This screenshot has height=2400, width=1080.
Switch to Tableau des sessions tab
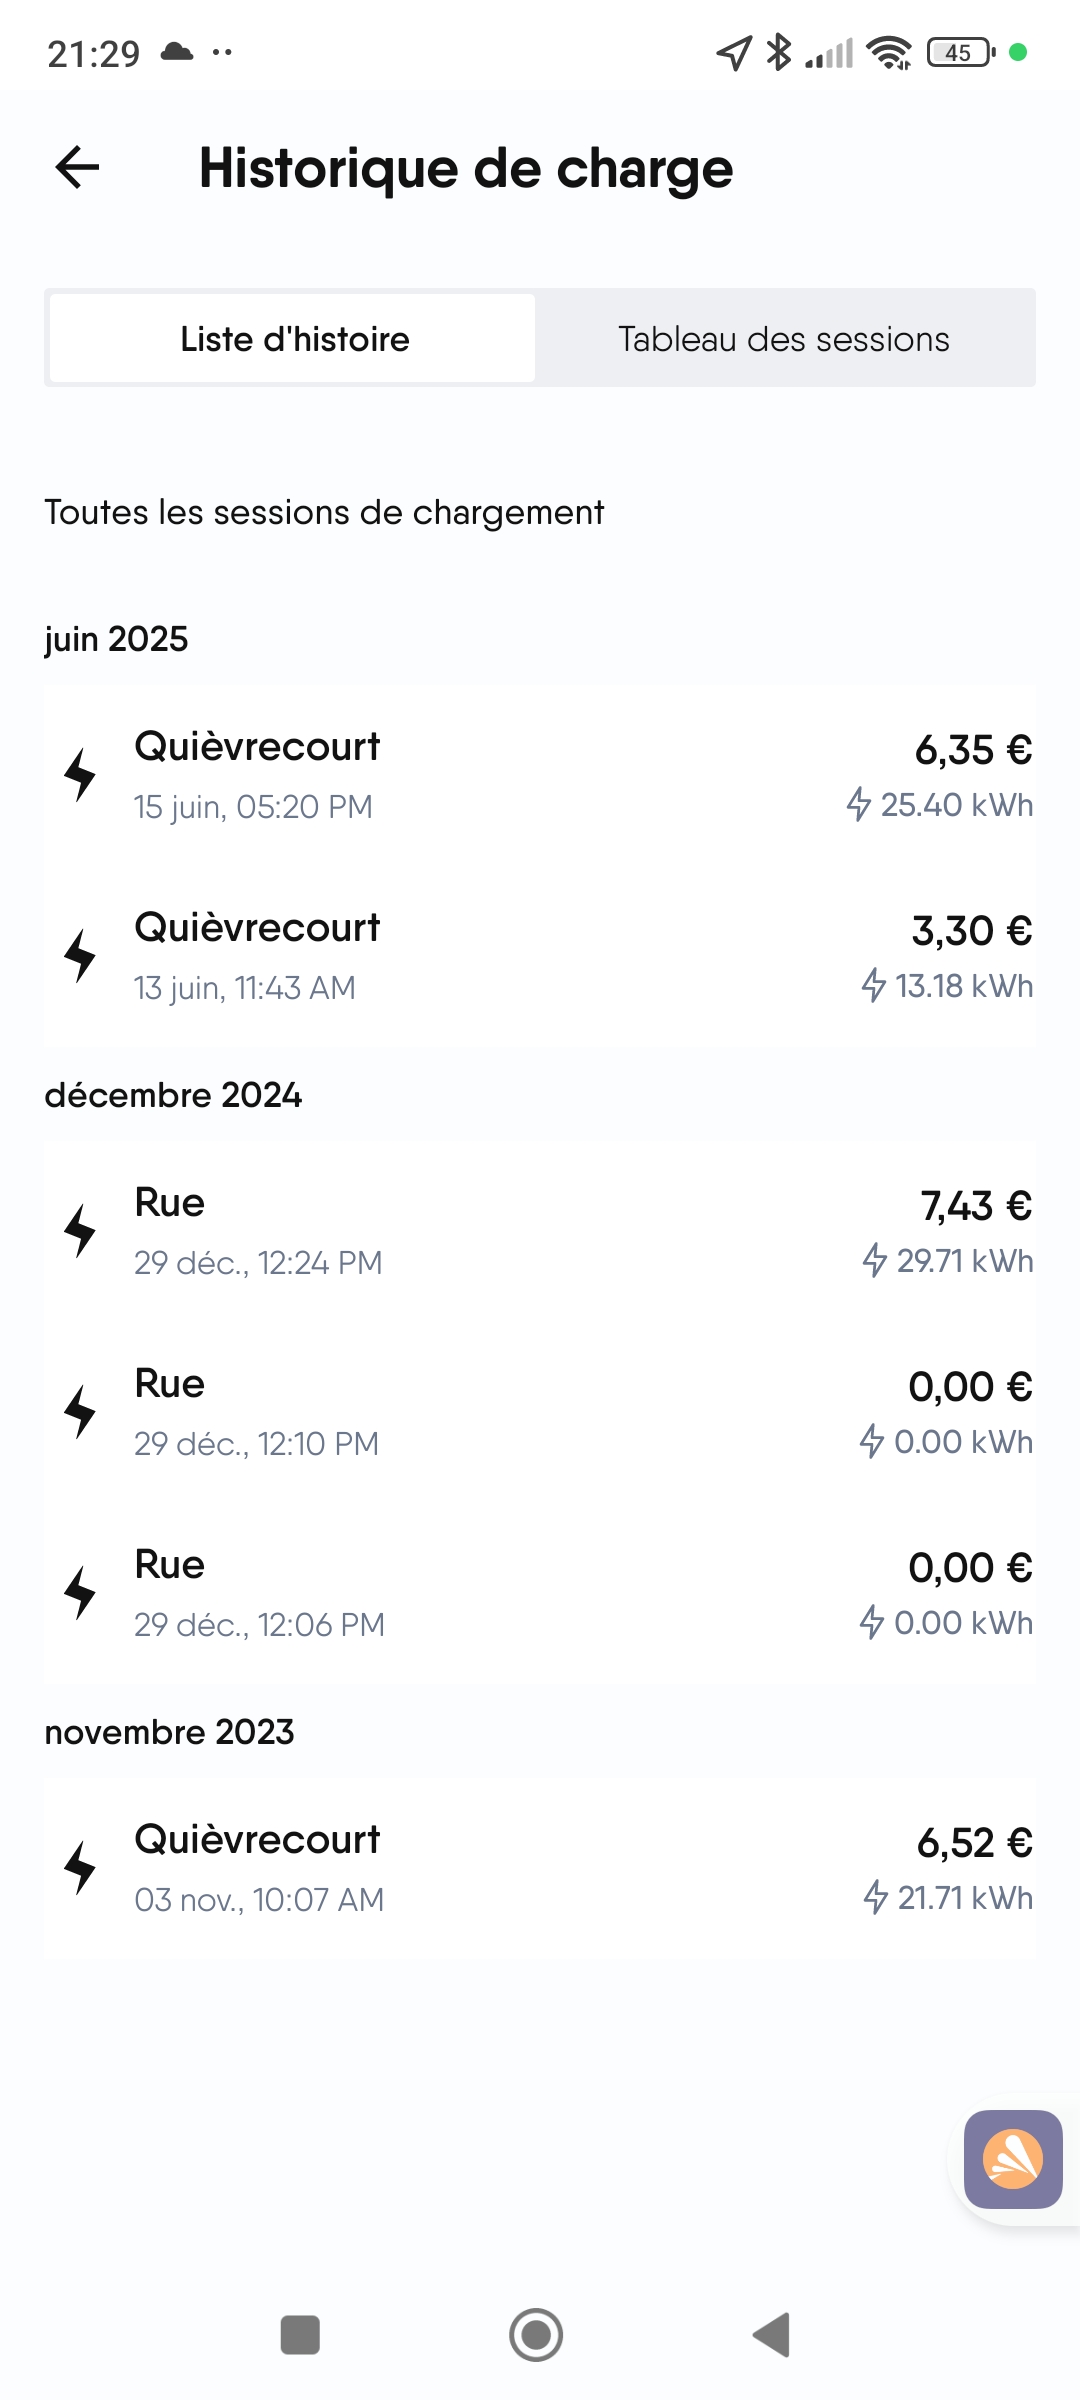784,339
